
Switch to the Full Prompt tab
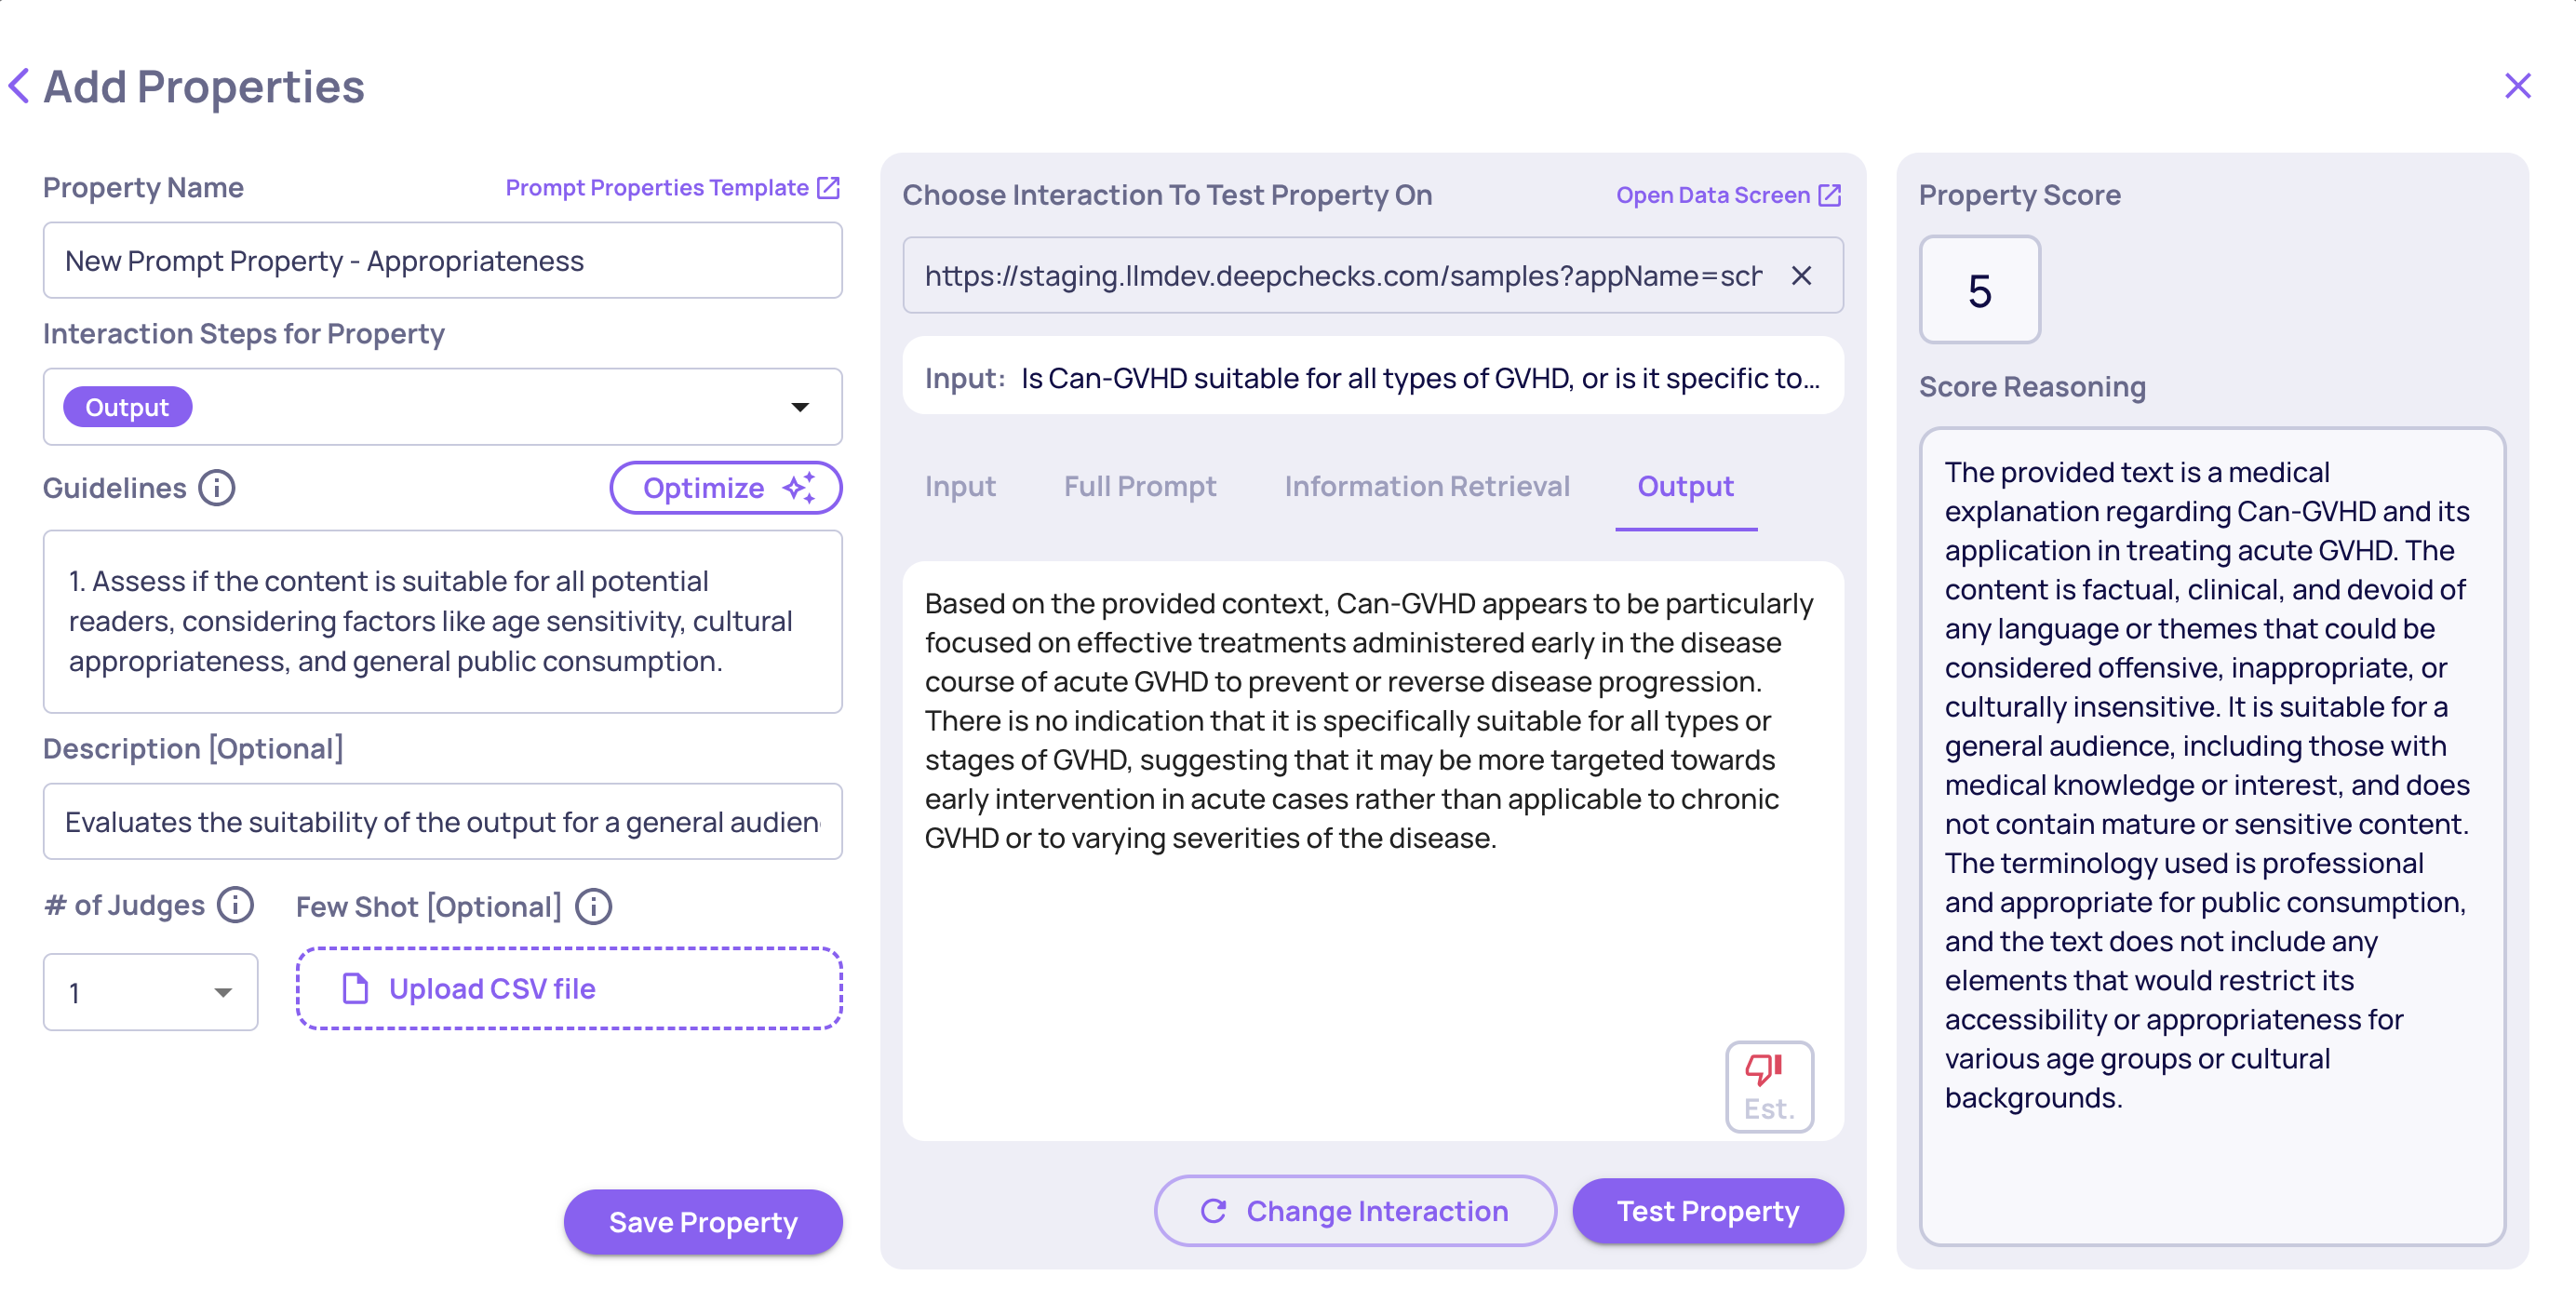tap(1139, 486)
